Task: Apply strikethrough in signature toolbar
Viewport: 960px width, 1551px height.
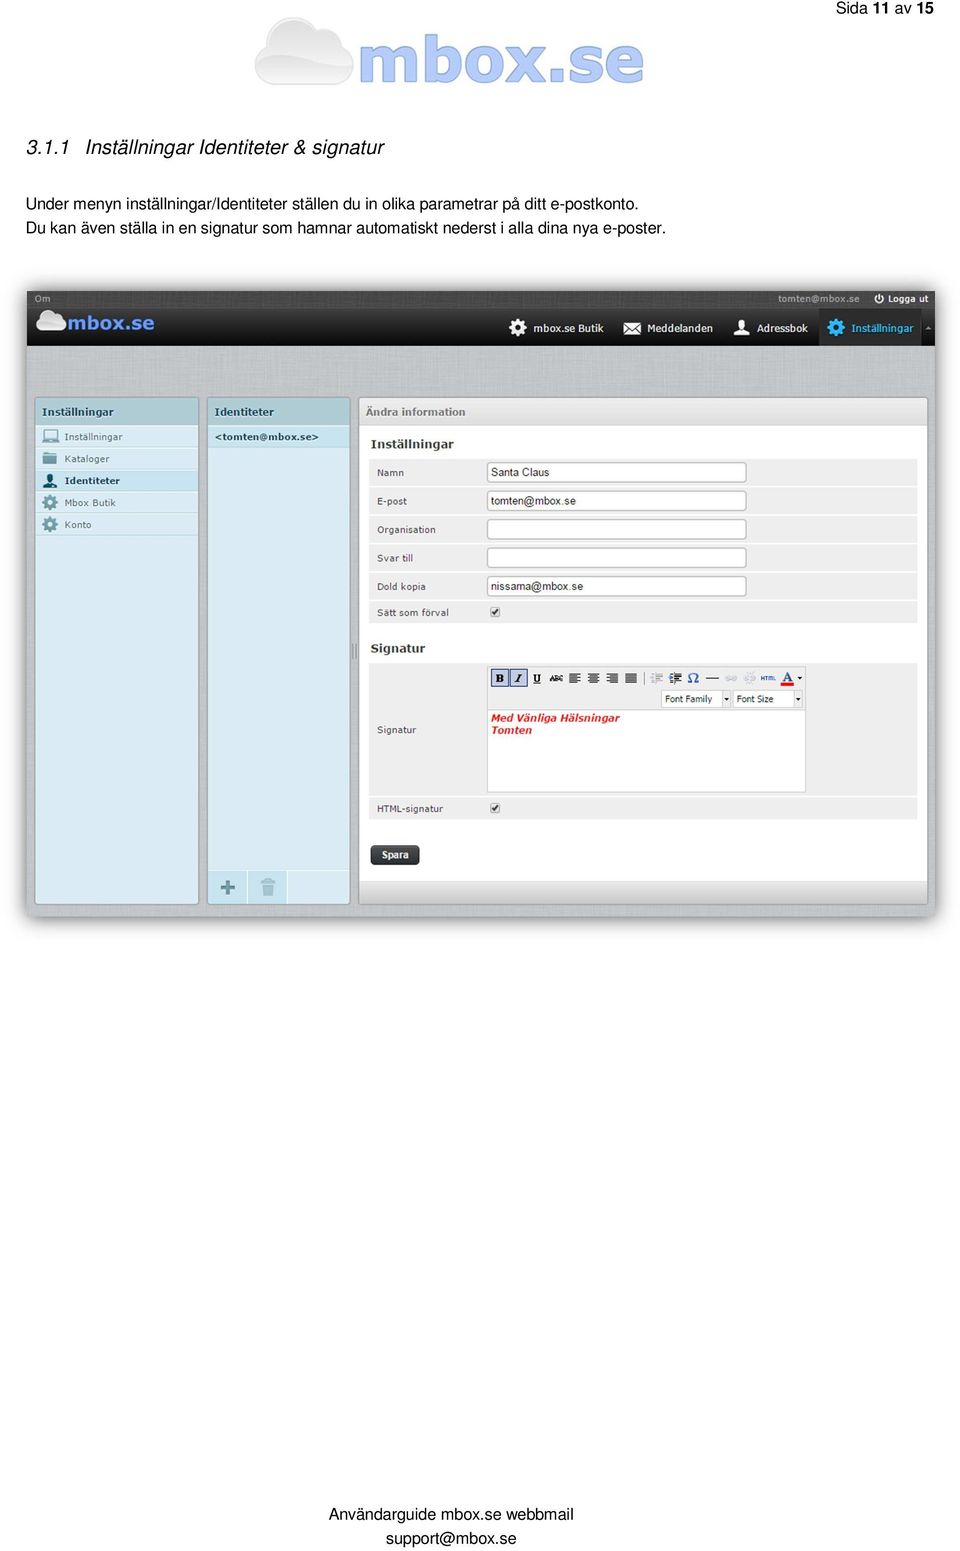Action: (x=556, y=678)
